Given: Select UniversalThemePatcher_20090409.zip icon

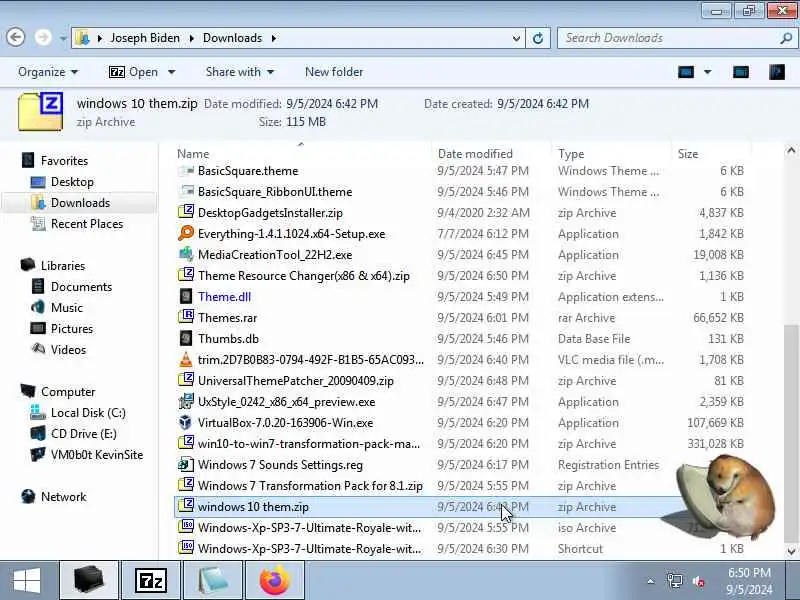Looking at the screenshot, I should pos(186,380).
